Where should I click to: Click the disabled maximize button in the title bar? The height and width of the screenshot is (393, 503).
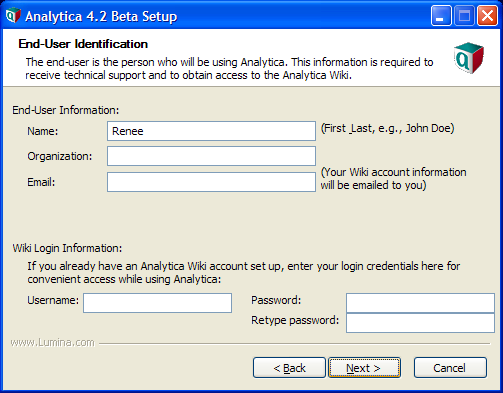(x=464, y=16)
